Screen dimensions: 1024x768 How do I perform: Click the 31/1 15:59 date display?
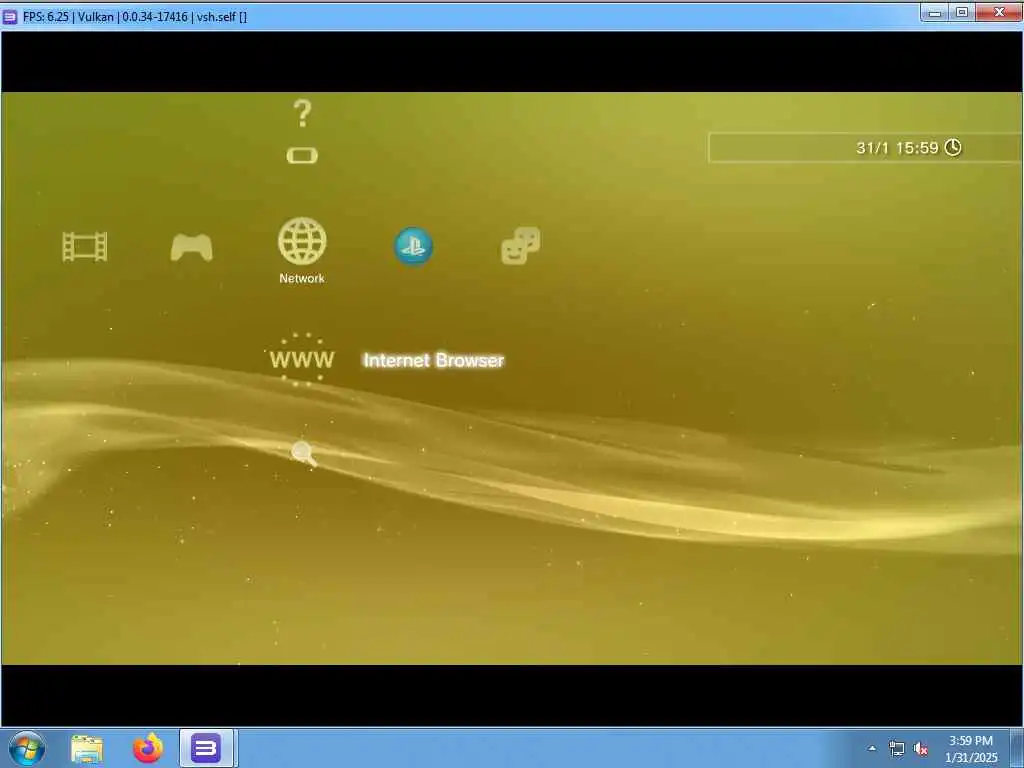(x=897, y=148)
